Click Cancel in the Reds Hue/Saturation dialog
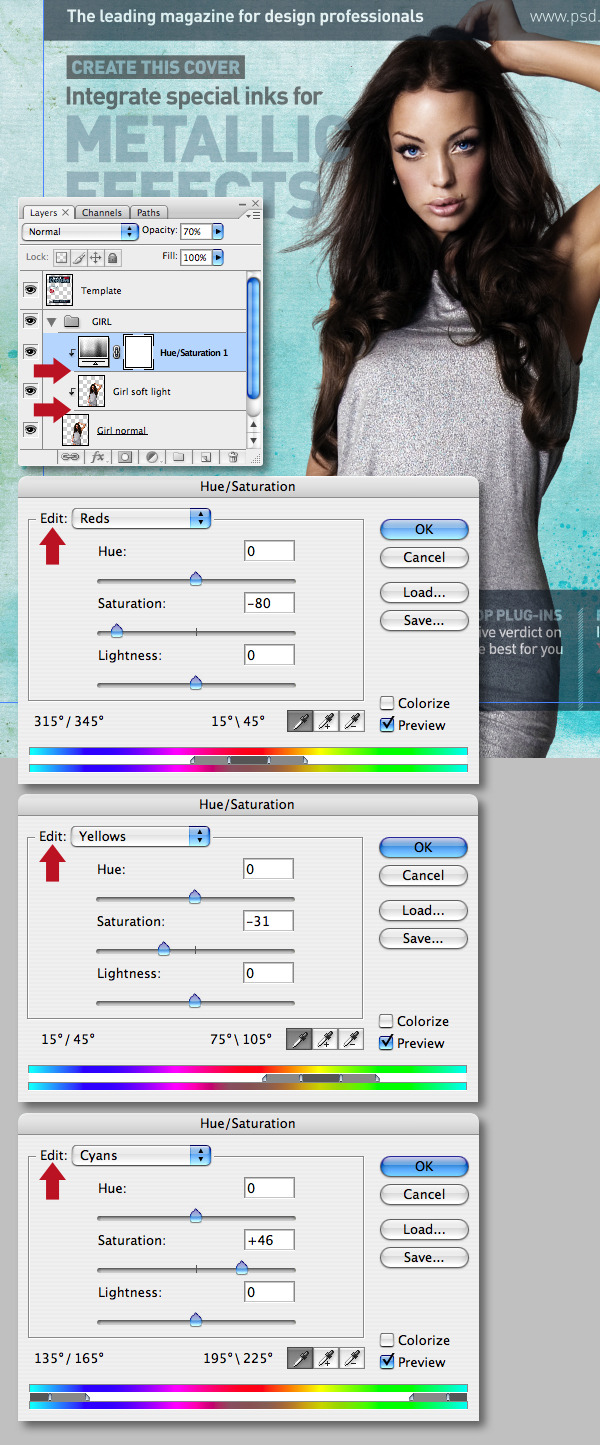 pos(424,557)
